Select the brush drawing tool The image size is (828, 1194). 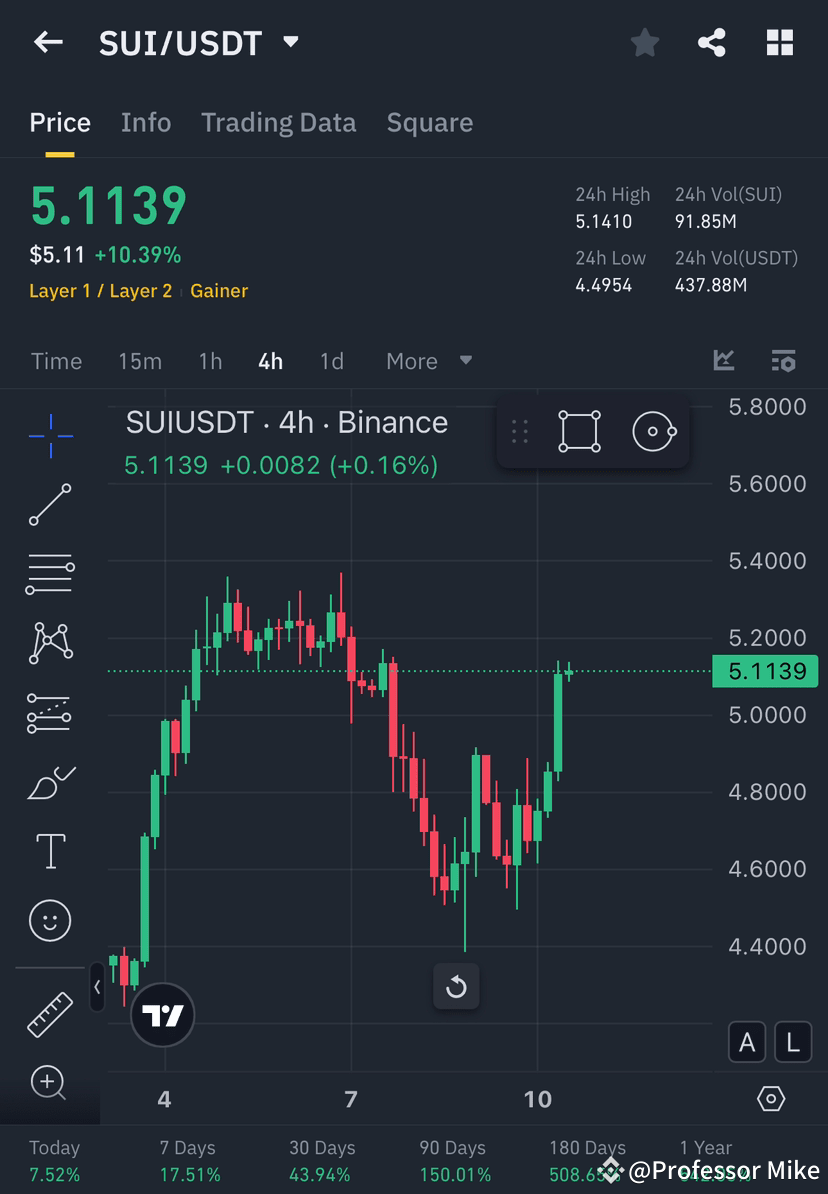tap(50, 781)
